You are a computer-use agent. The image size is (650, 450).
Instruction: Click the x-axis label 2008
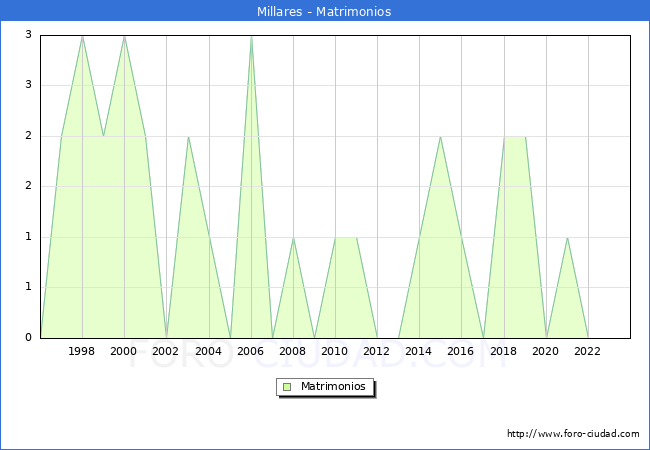[x=293, y=351]
